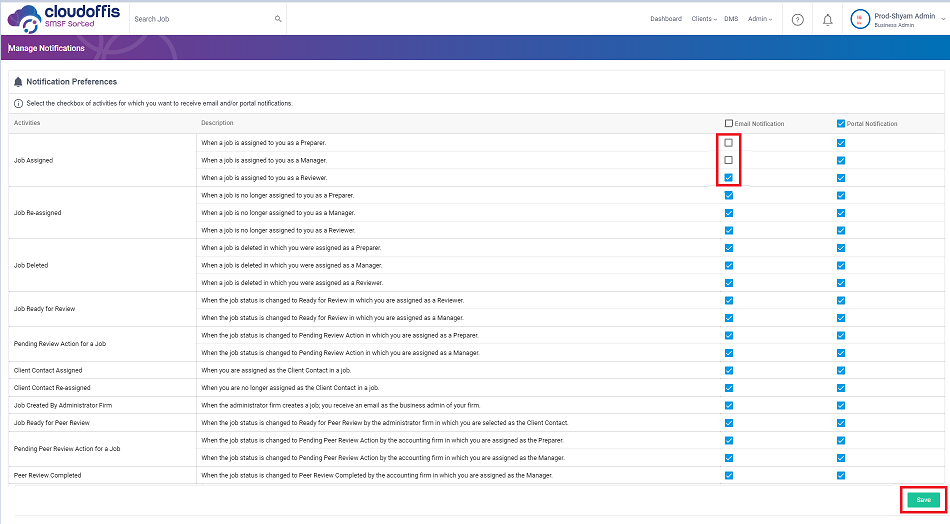The height and width of the screenshot is (524, 950).
Task: Uncheck email for Pending Review Action as Preparer
Action: [x=729, y=336]
